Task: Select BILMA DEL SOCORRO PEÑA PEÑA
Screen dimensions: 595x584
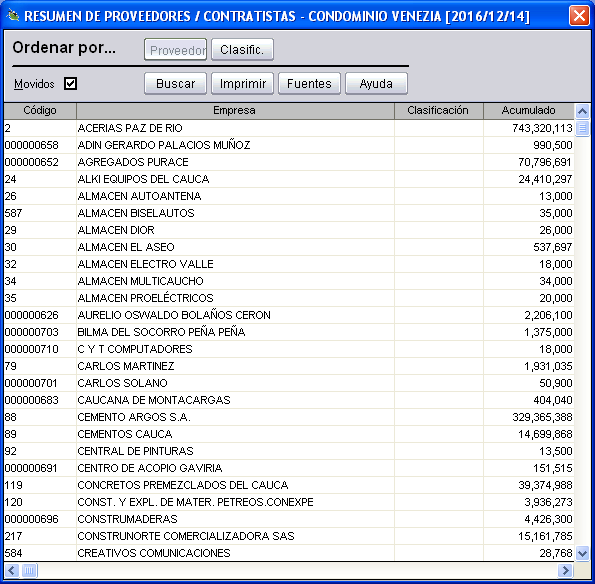Action: coord(289,332)
